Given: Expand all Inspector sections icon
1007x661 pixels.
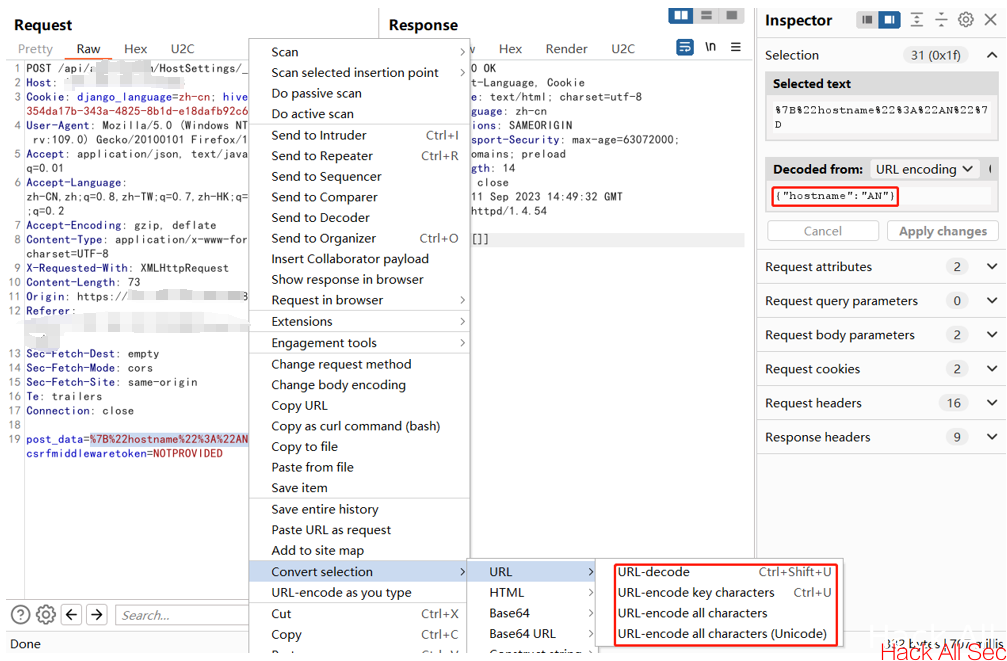Looking at the screenshot, I should tap(917, 20).
